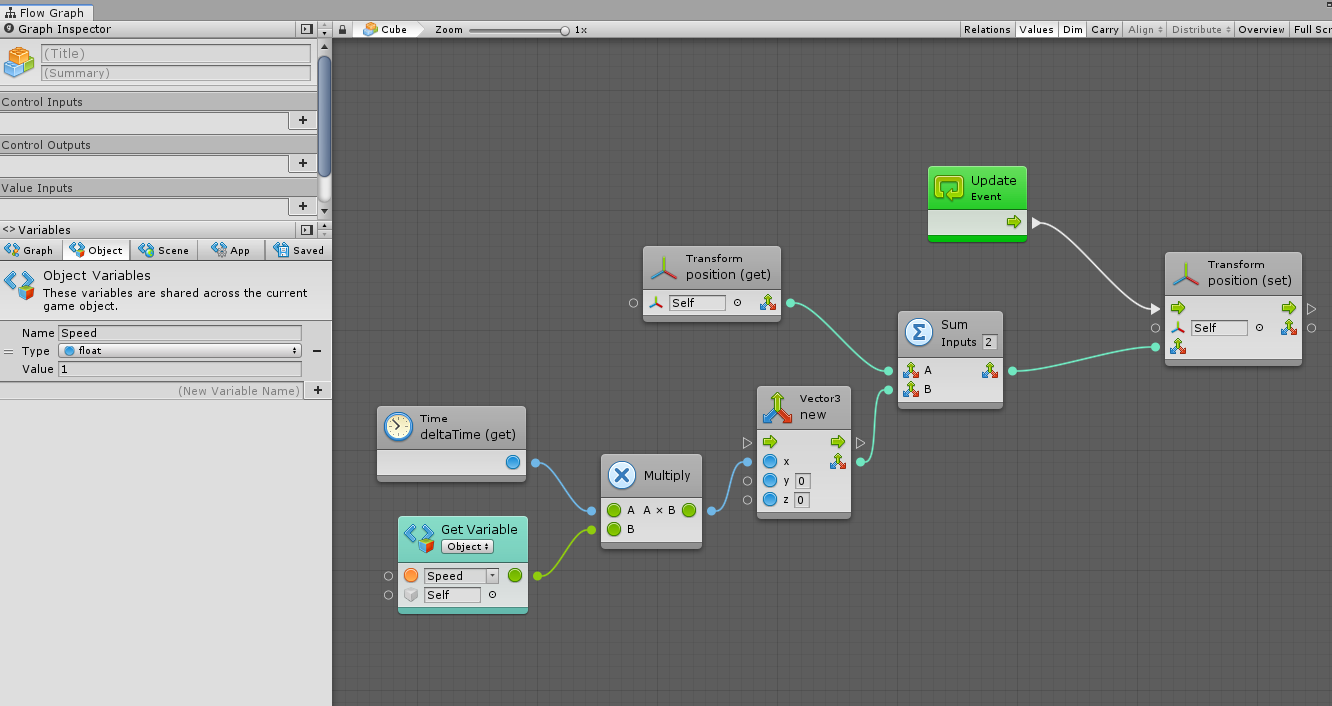
Task: Open the Speed variable name dropdown
Action: point(492,576)
